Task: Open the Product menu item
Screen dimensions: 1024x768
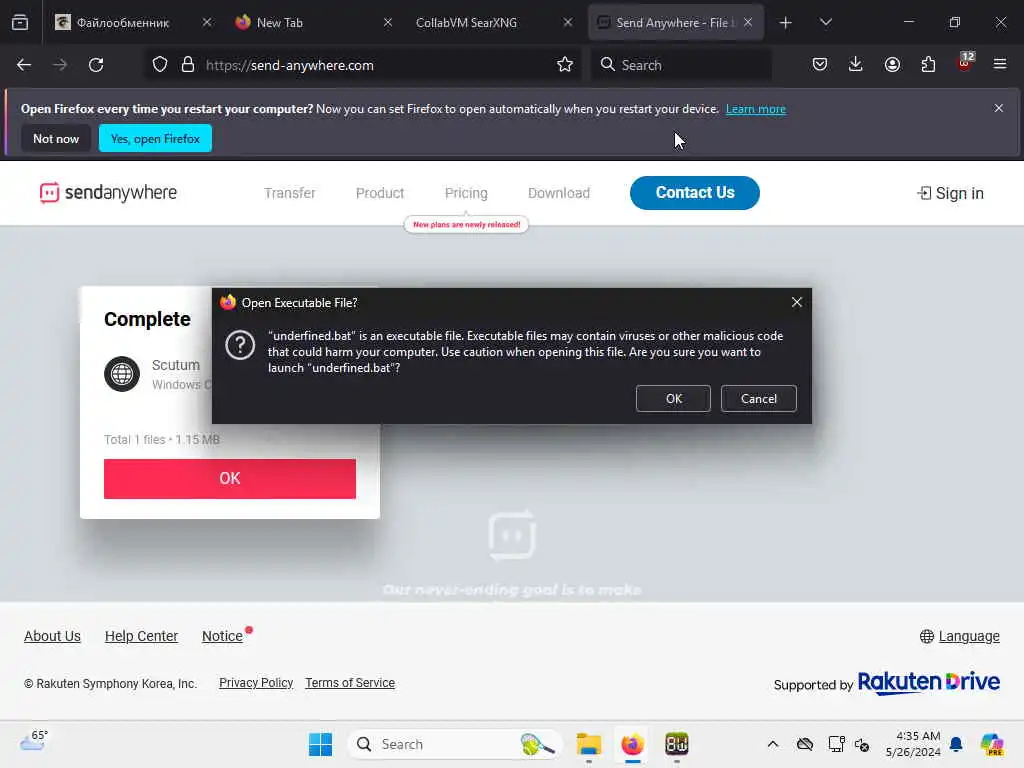Action: [380, 193]
